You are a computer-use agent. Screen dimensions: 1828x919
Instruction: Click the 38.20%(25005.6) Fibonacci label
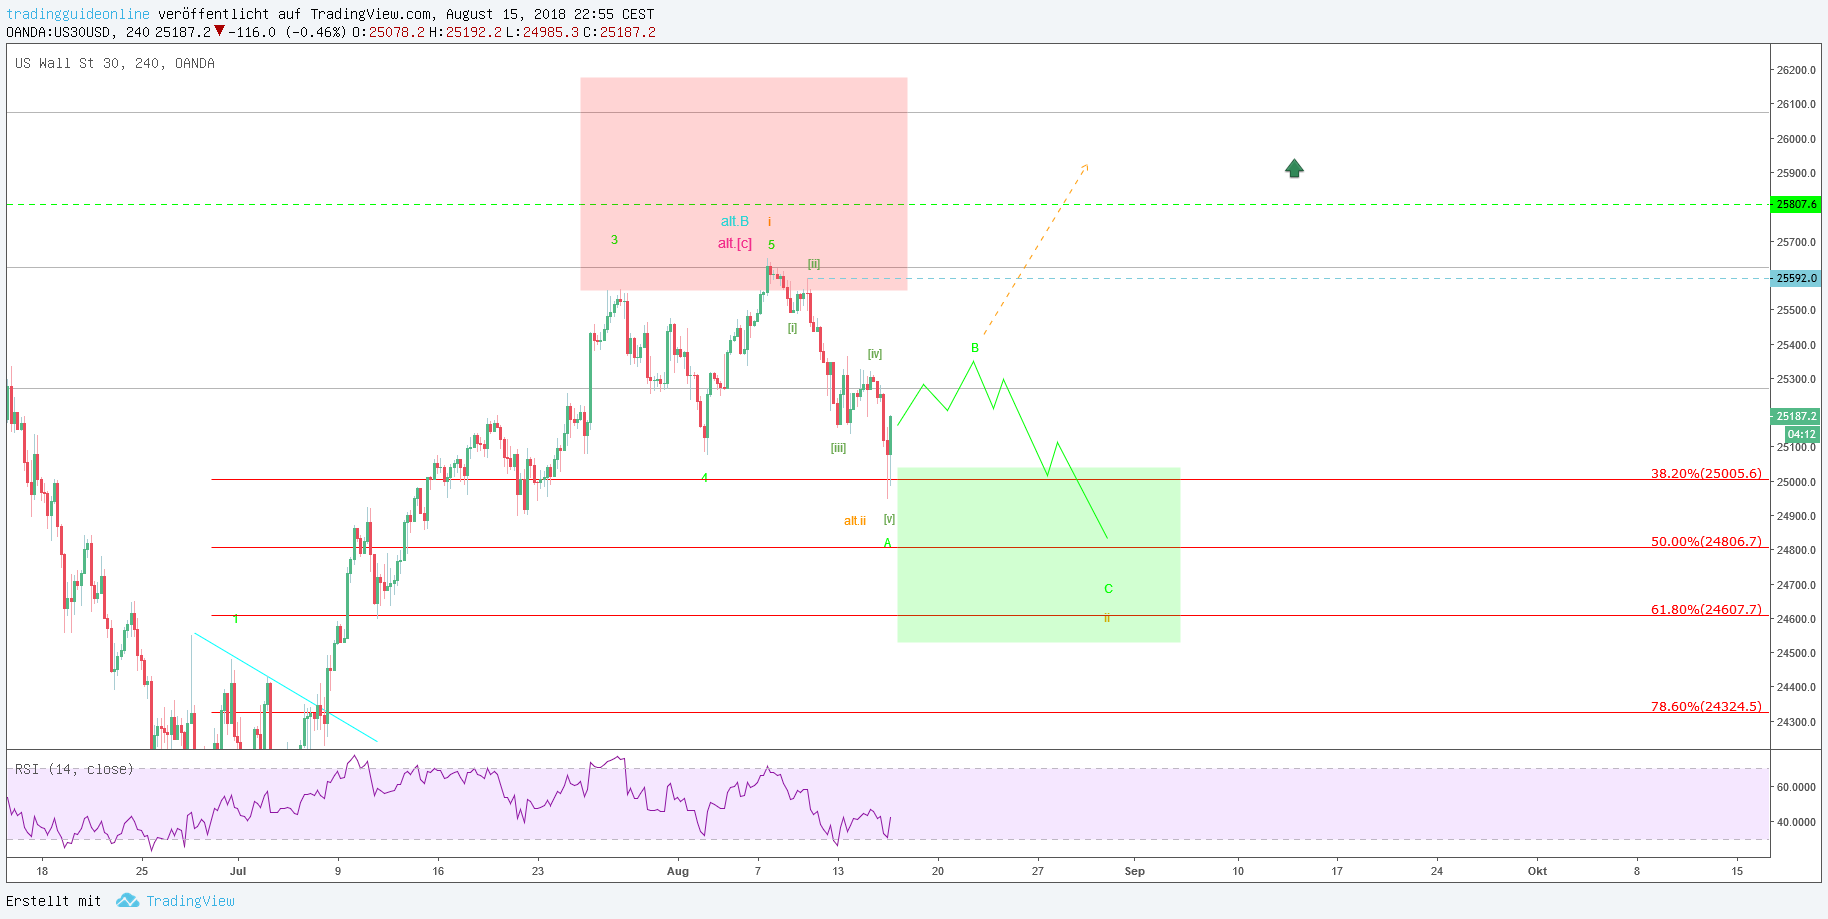click(1706, 473)
